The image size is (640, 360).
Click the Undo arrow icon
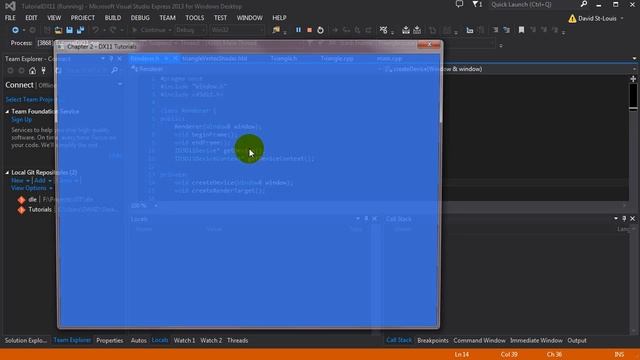(95, 30)
